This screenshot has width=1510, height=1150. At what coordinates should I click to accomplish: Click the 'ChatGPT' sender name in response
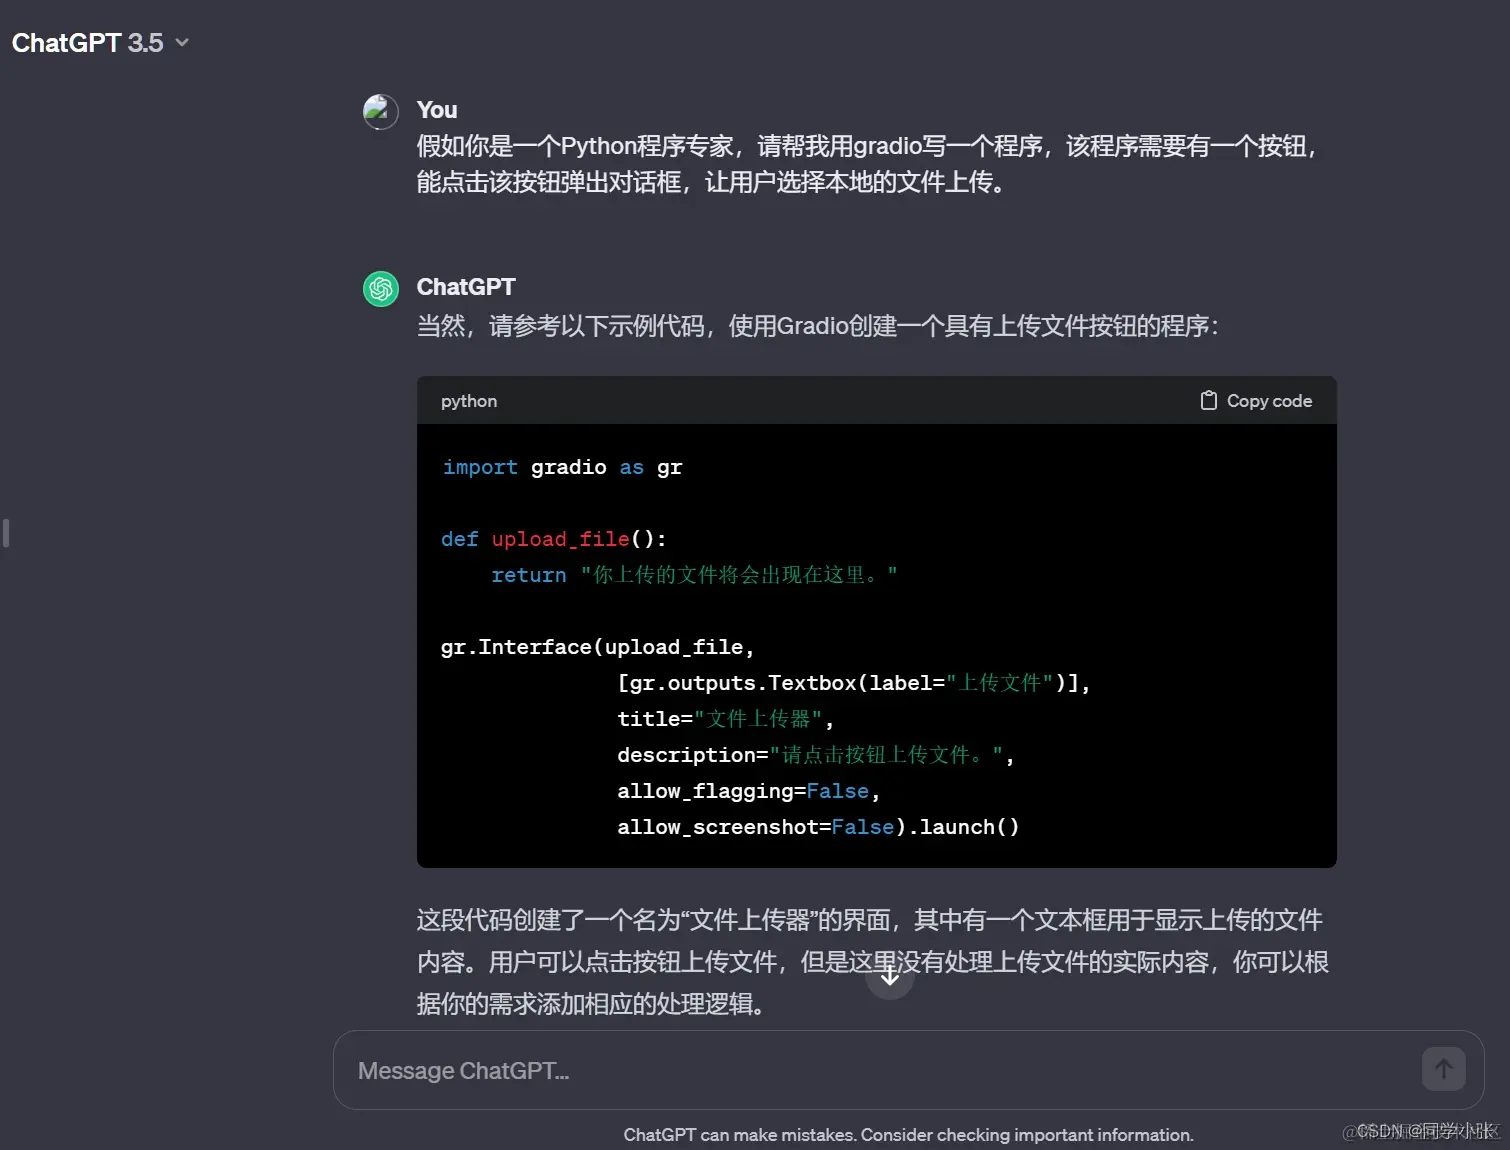pos(466,287)
